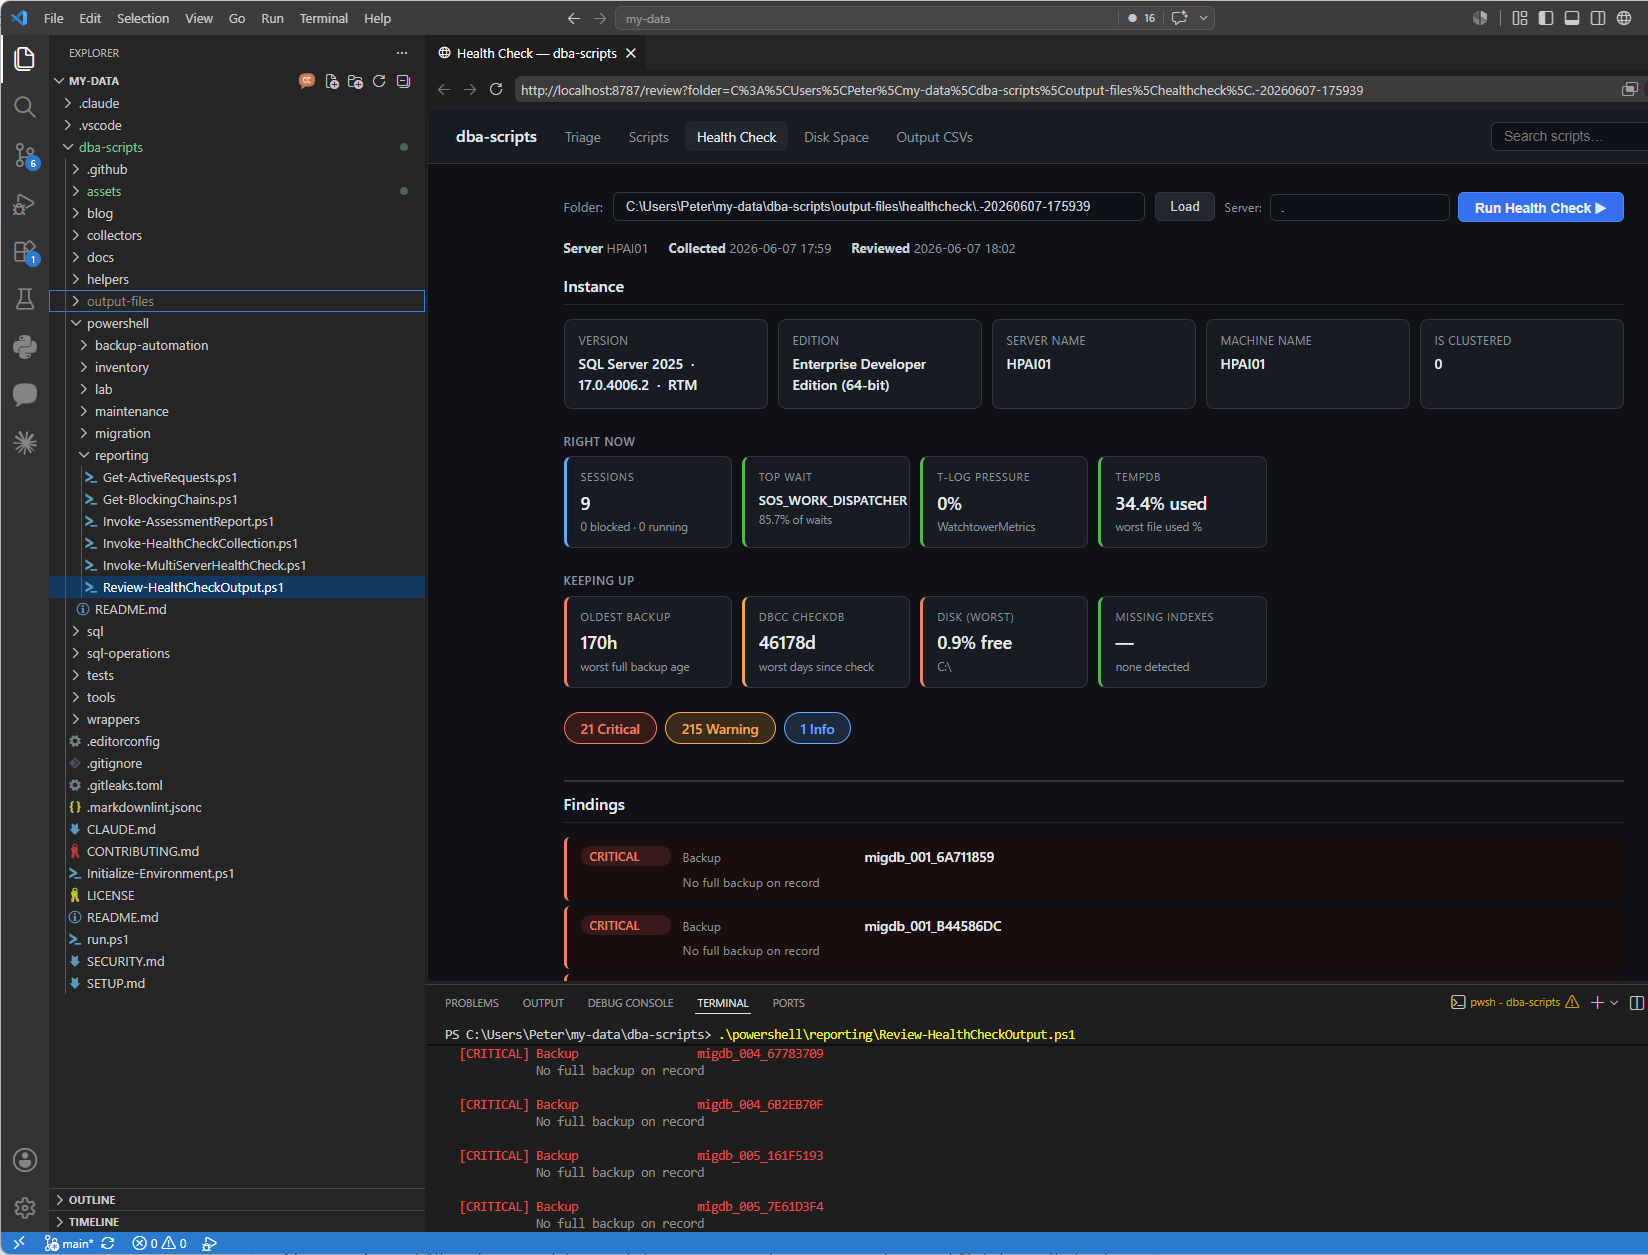This screenshot has width=1648, height=1255.
Task: Open Run and Debug view
Action: pyautogui.click(x=25, y=204)
